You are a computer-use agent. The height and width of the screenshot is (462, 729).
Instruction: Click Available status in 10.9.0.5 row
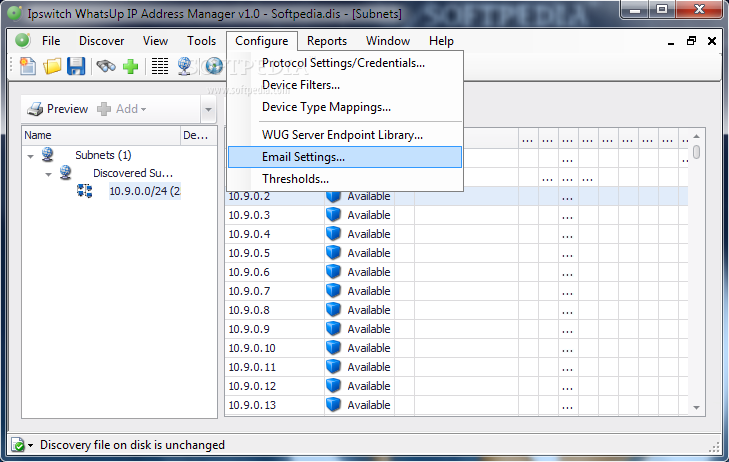click(369, 253)
